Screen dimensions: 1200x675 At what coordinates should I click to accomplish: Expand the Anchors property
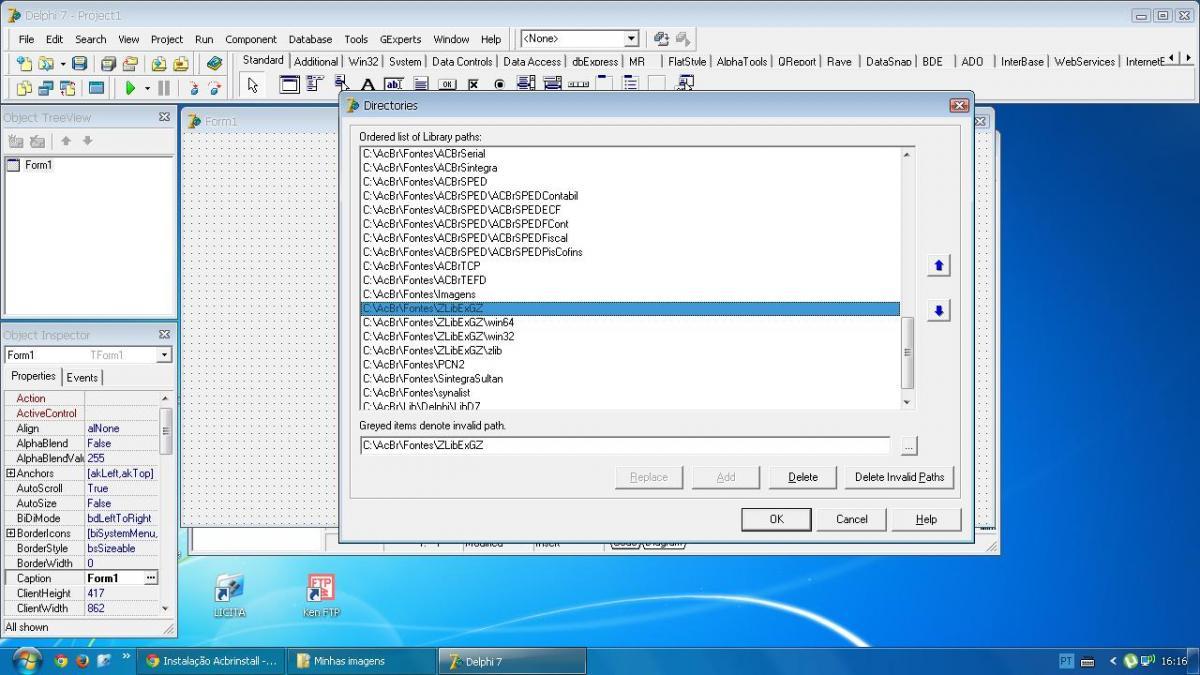pos(10,473)
